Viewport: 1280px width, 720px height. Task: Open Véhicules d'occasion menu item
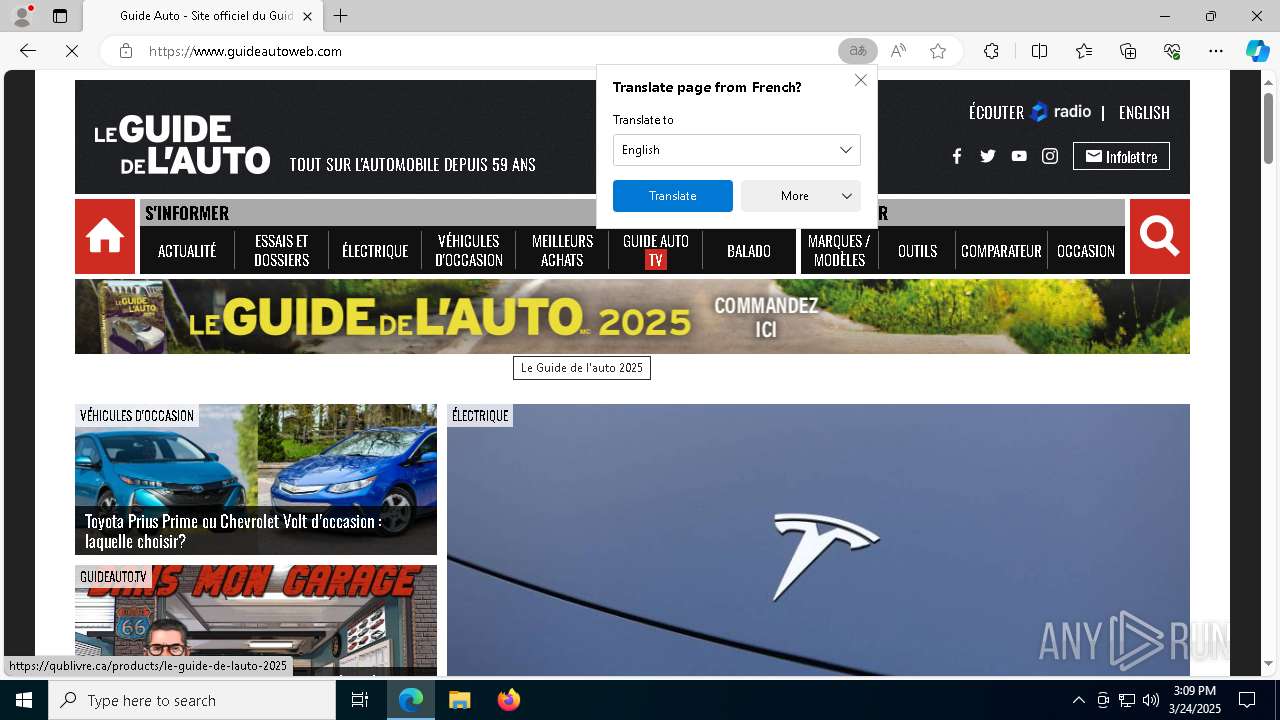click(x=469, y=251)
